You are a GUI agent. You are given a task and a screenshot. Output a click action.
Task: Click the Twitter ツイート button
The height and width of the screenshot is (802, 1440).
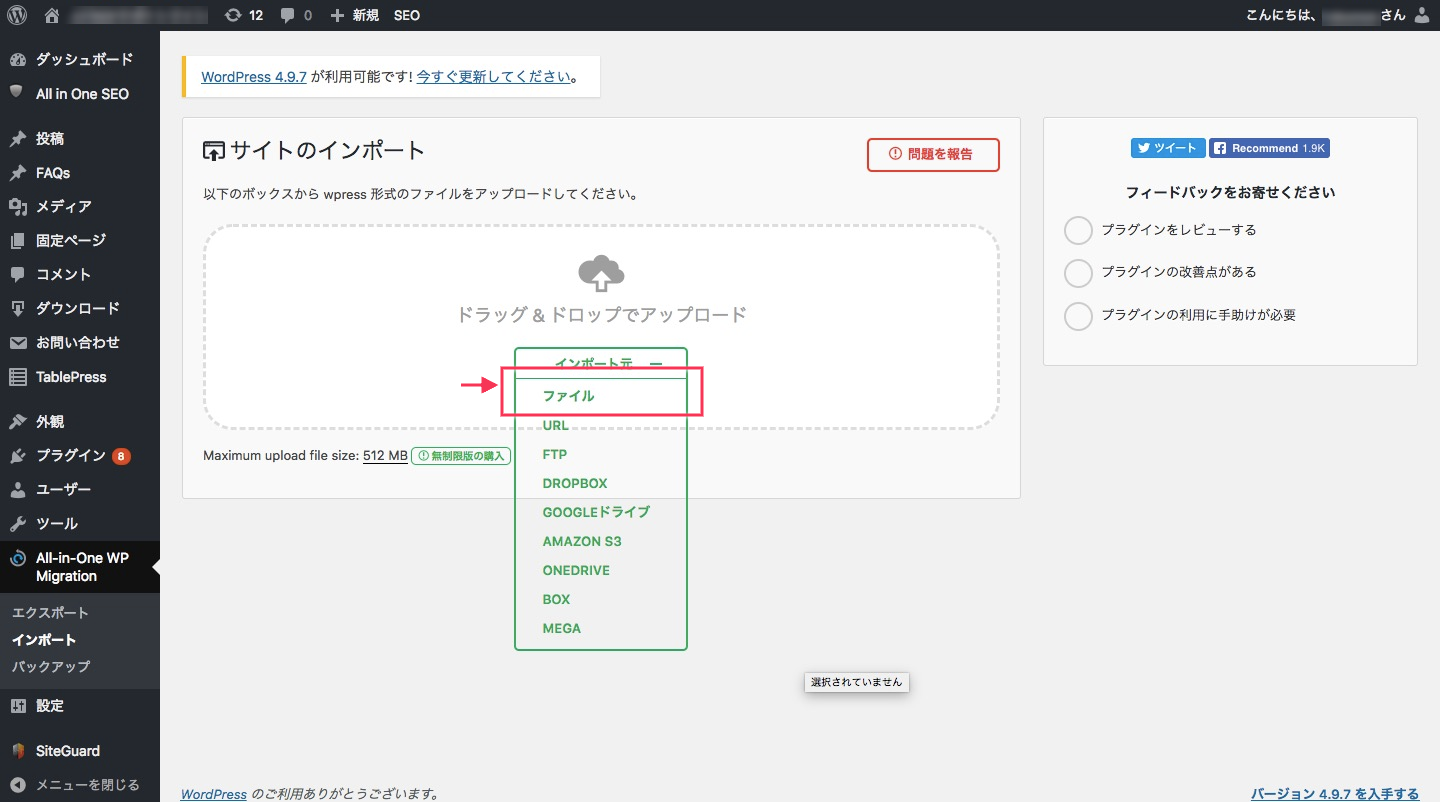tap(1167, 148)
